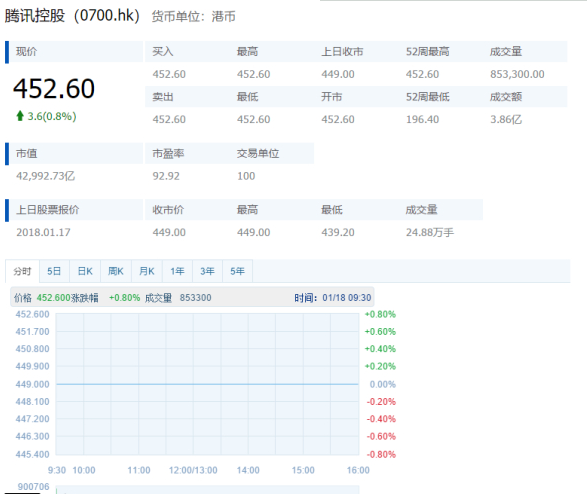
Task: Click the 收市价 value 449.00
Action: 169,232
